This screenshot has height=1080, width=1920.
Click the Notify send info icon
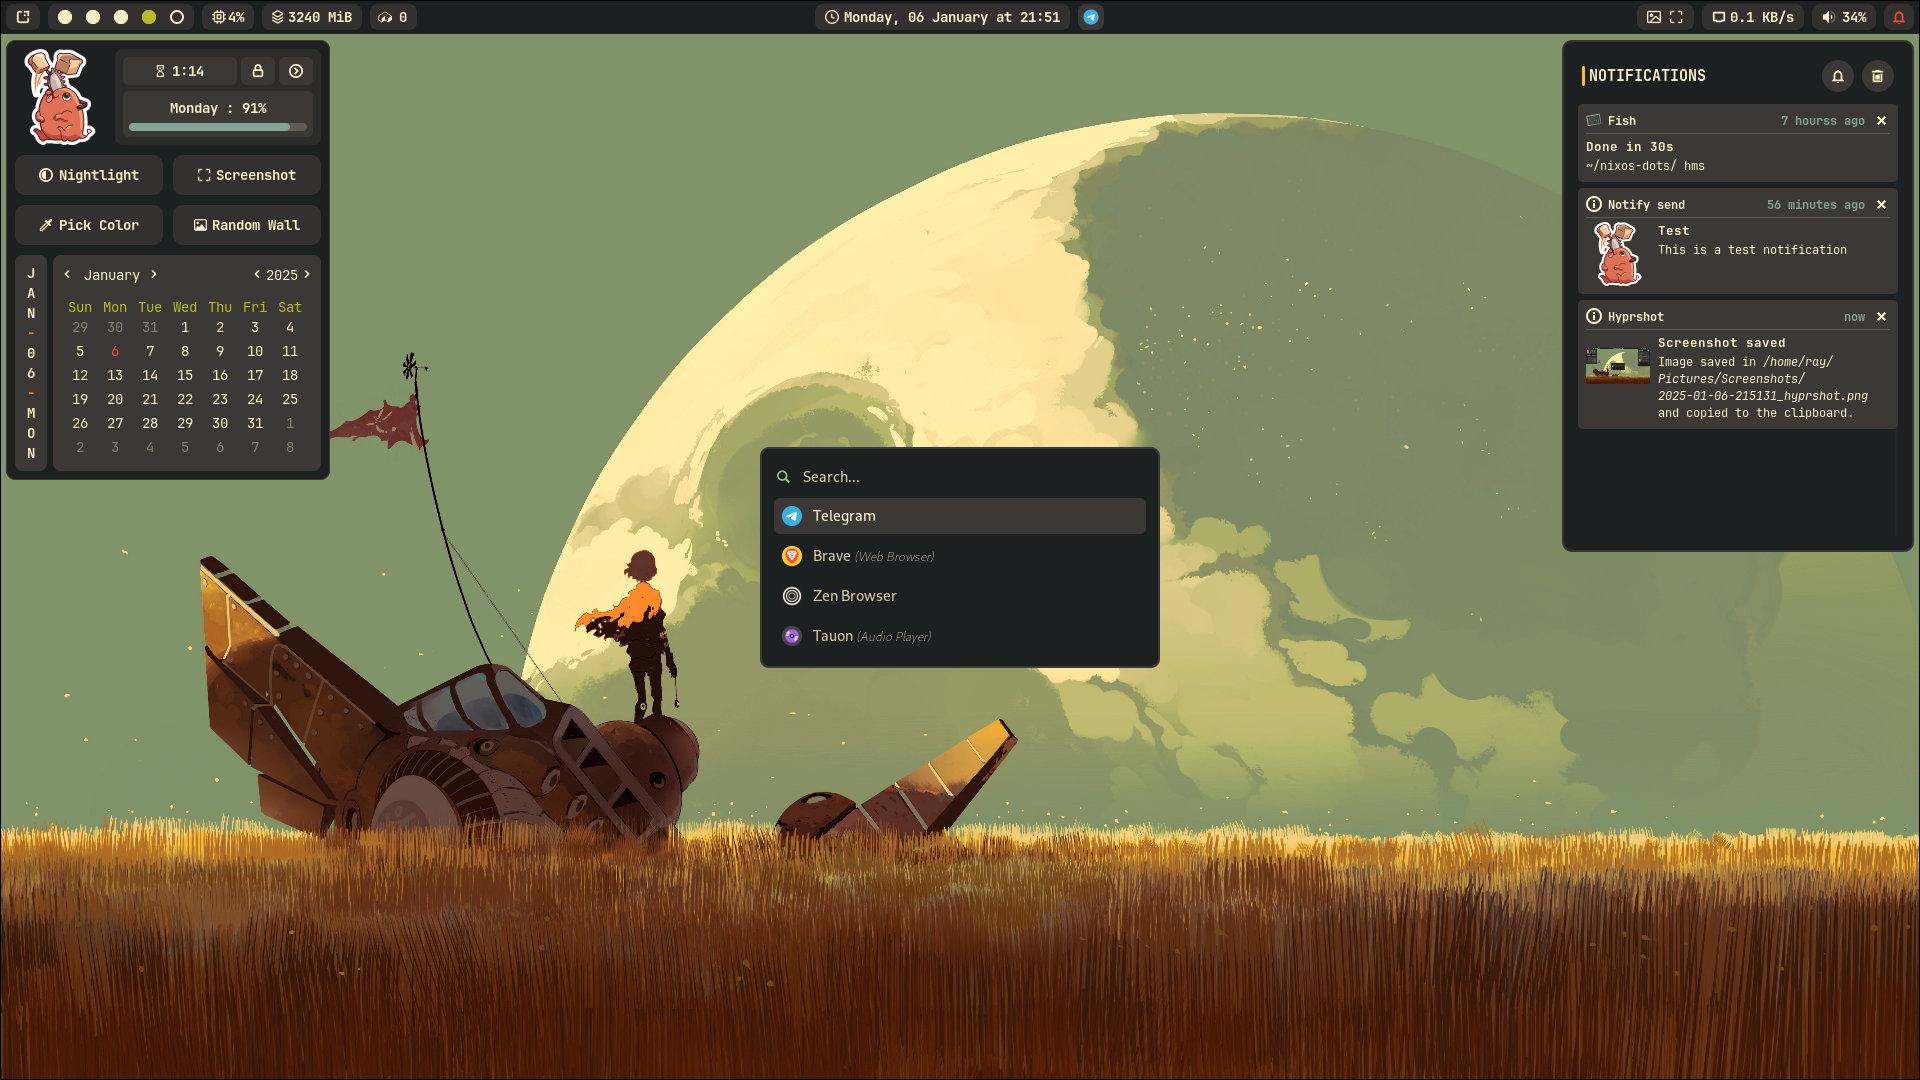(1594, 204)
